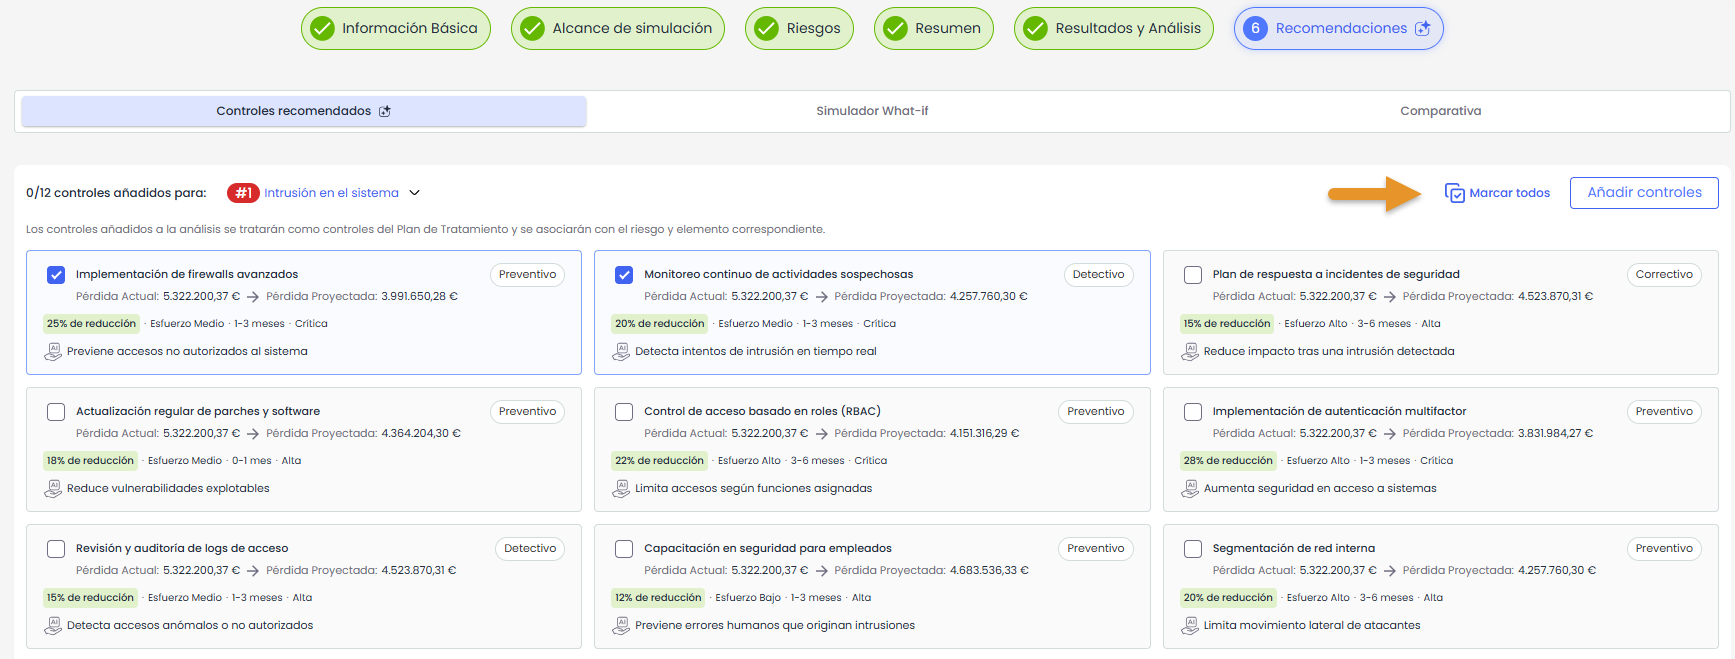This screenshot has height=659, width=1735.
Task: Click projected loss '3.831.984,27 €'
Action: tap(1555, 434)
